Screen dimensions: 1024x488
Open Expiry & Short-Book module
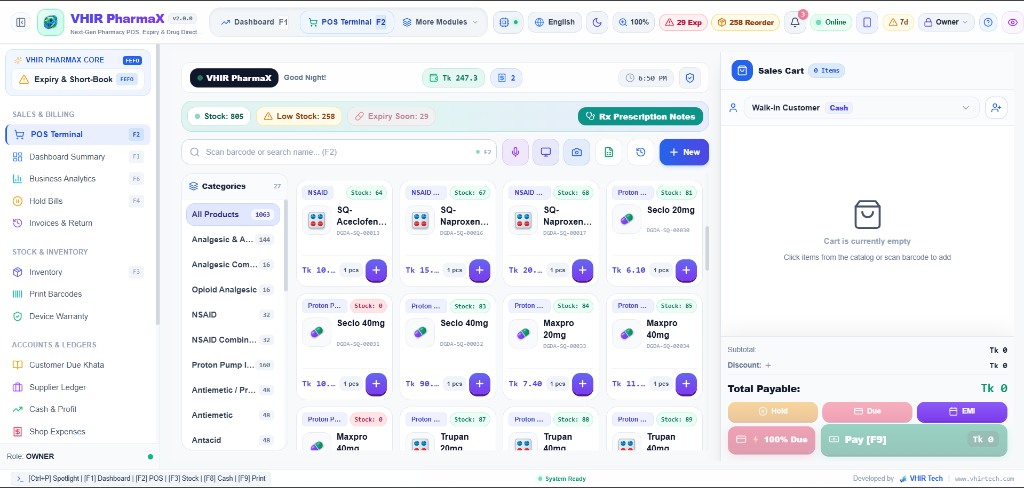point(78,80)
